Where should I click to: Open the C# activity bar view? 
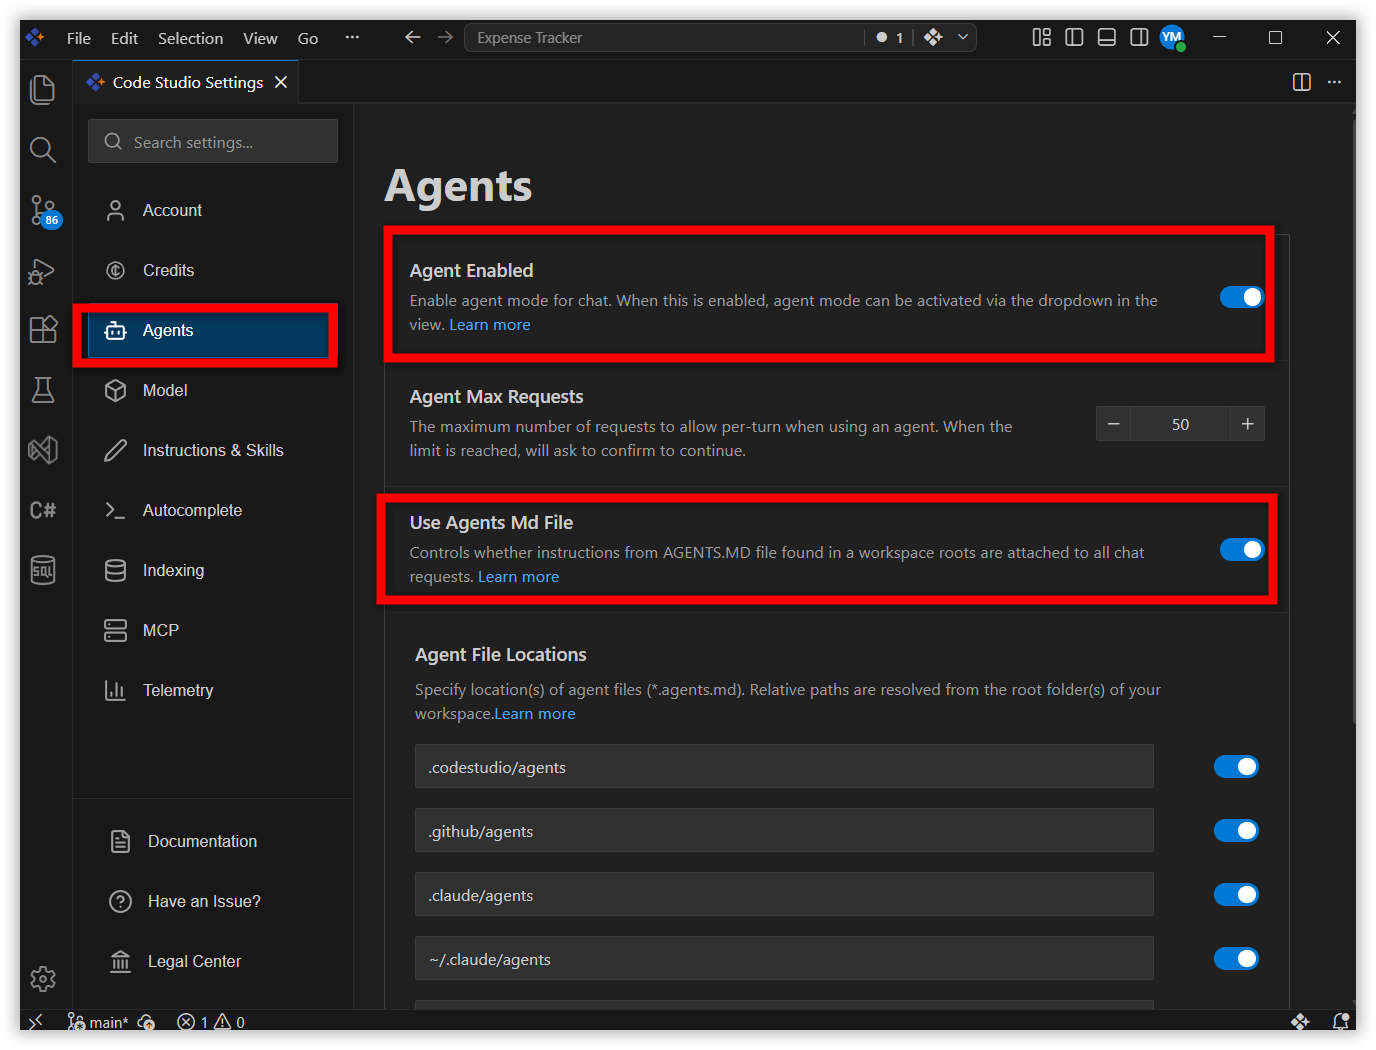tap(43, 510)
